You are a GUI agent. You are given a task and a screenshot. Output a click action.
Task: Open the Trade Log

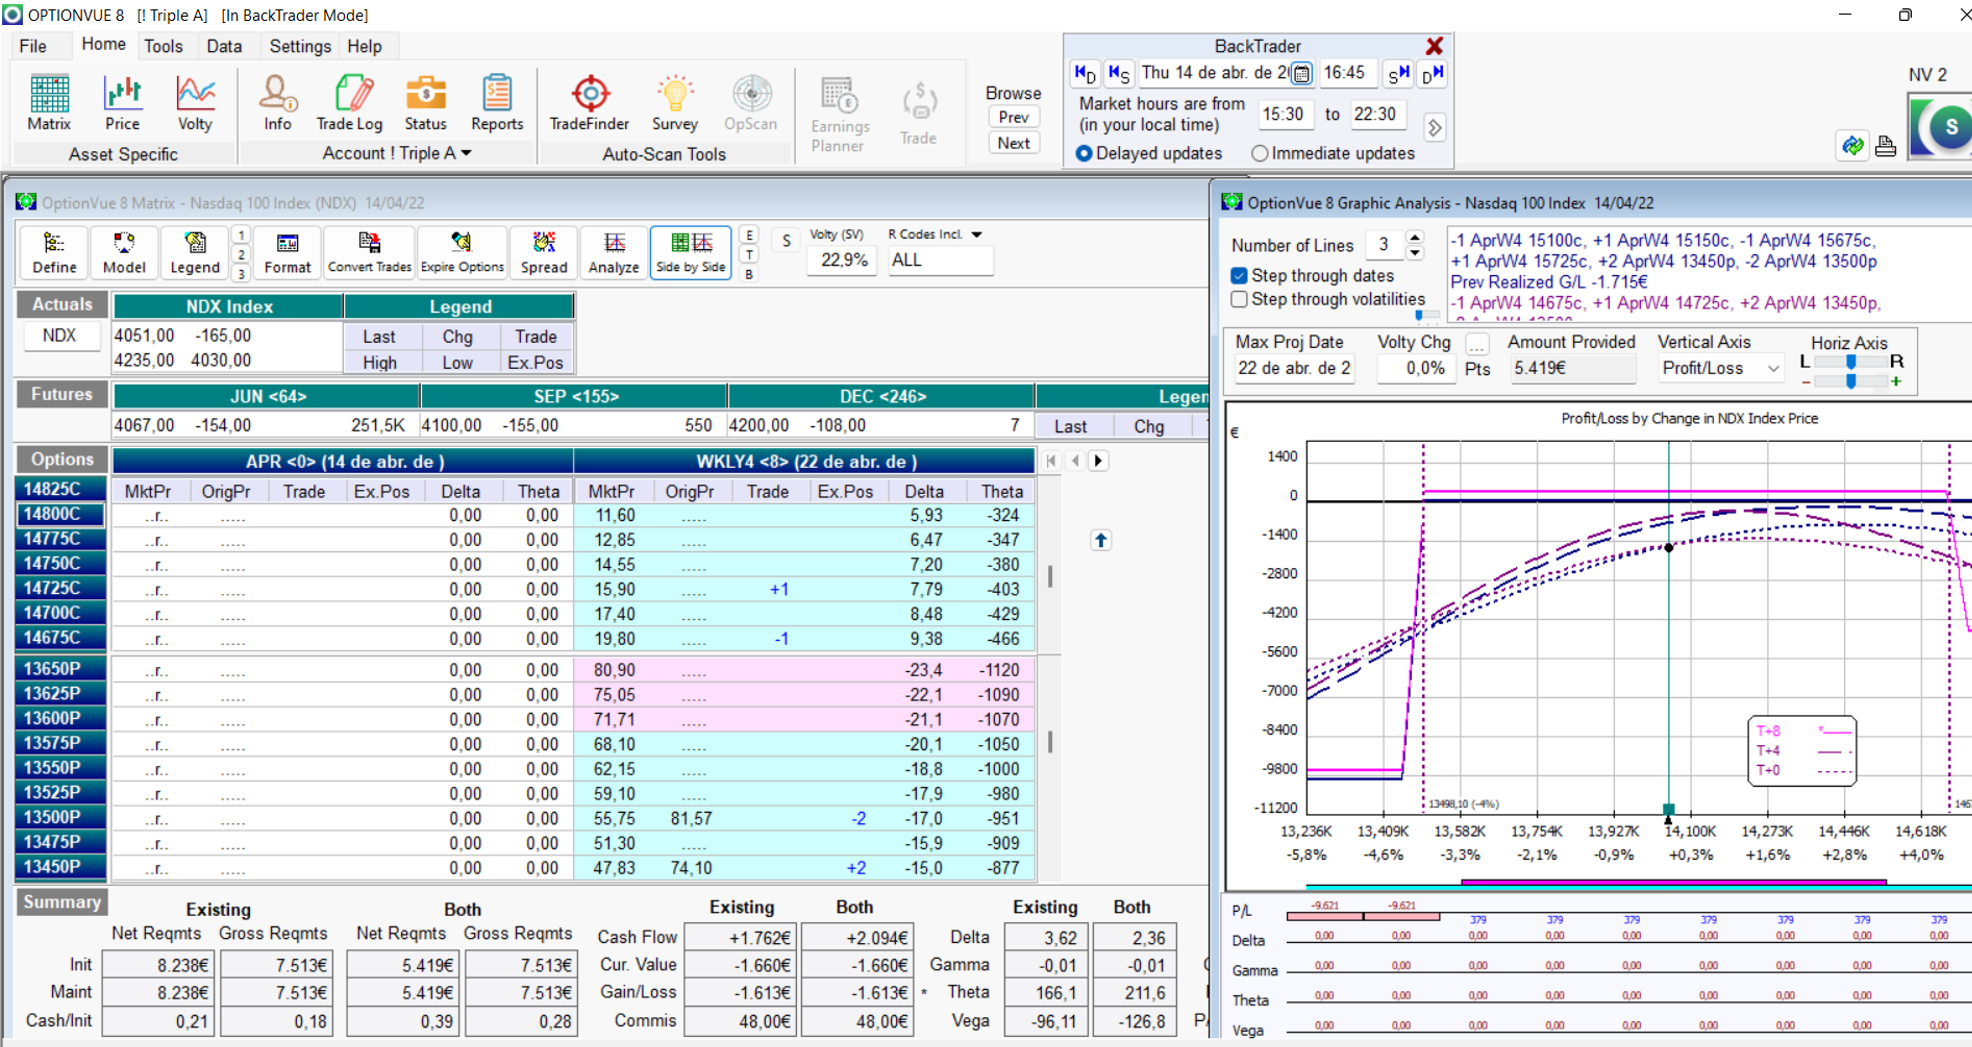[349, 102]
